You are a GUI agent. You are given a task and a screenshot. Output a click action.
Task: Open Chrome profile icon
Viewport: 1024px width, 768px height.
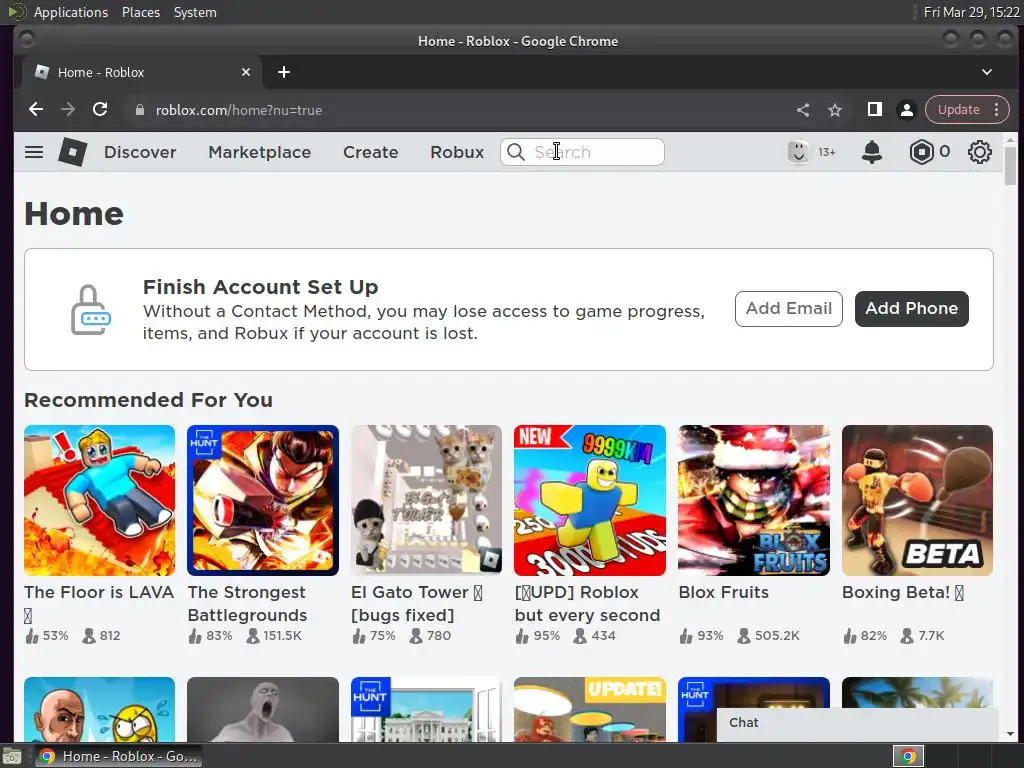tap(906, 110)
